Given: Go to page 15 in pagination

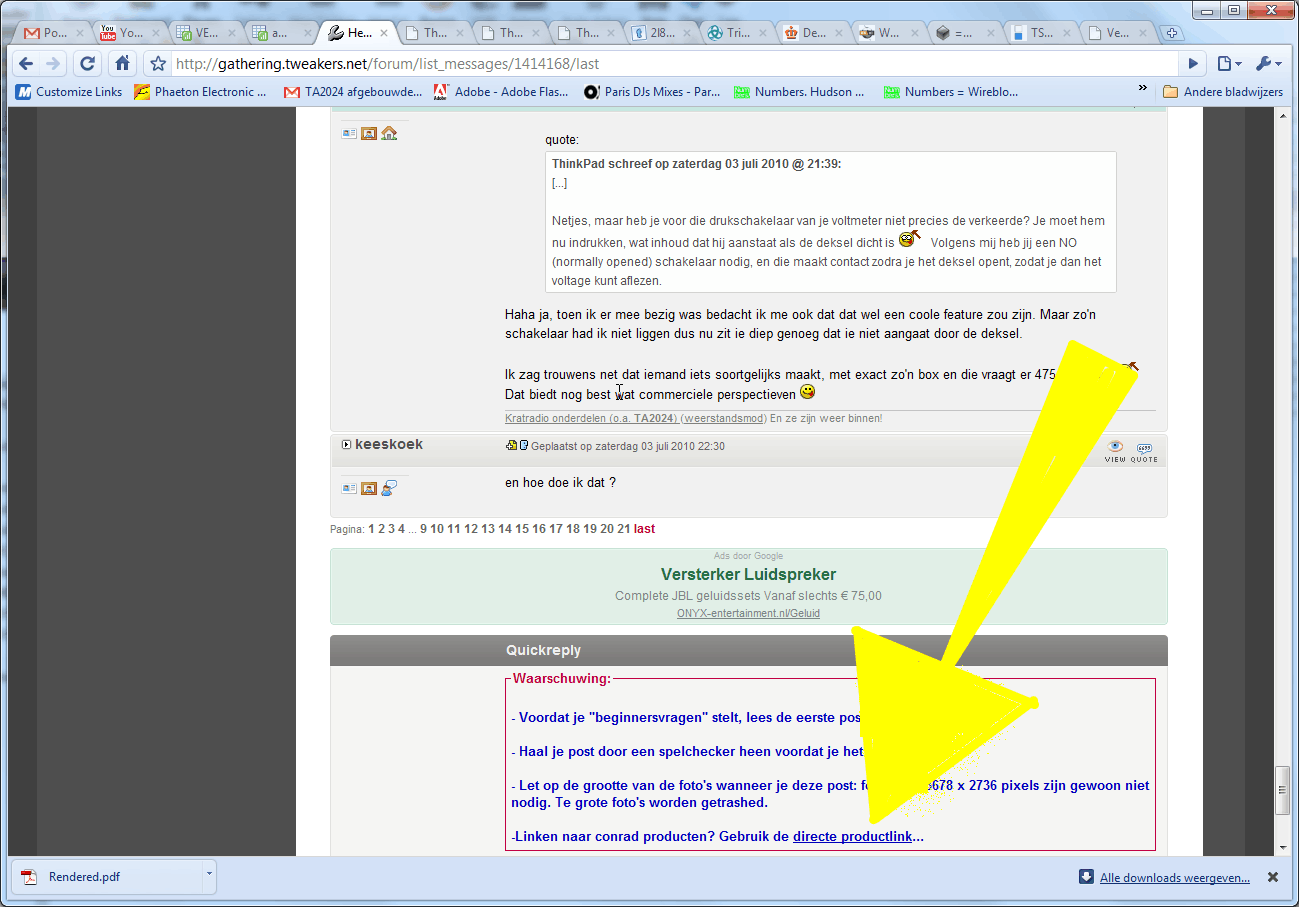Looking at the screenshot, I should pos(522,529).
